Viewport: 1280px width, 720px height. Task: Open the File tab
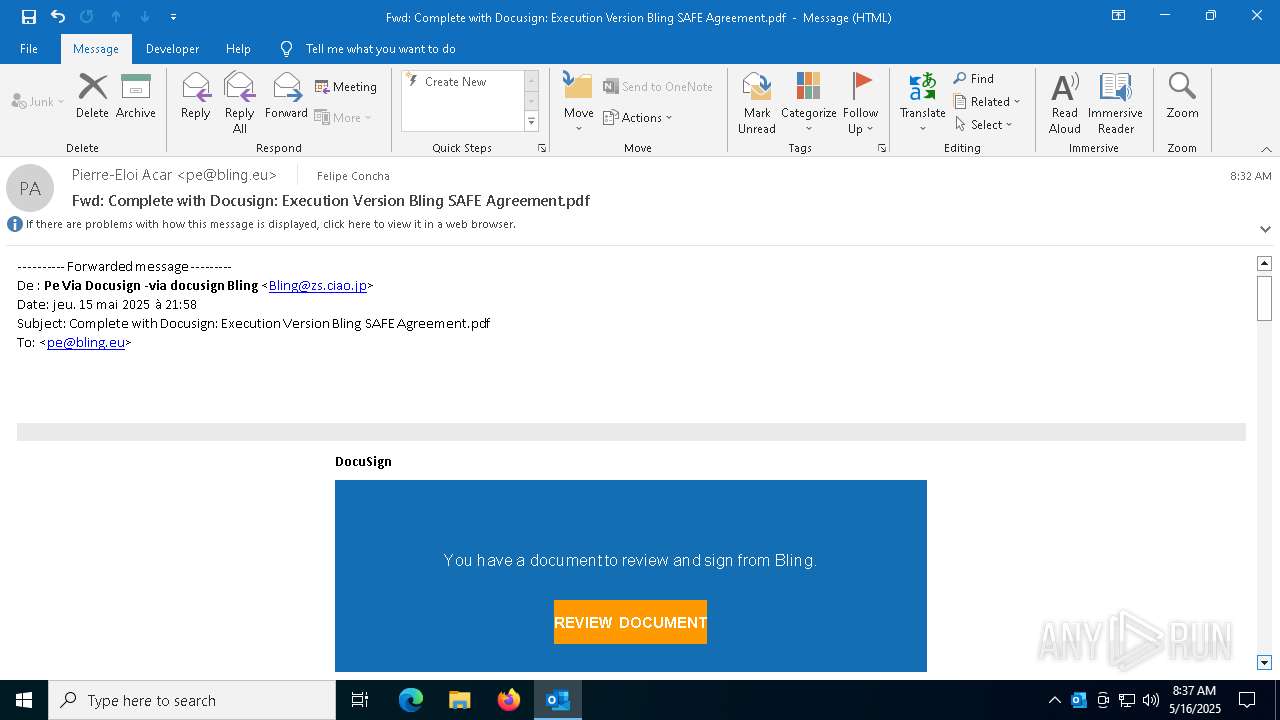(x=29, y=49)
